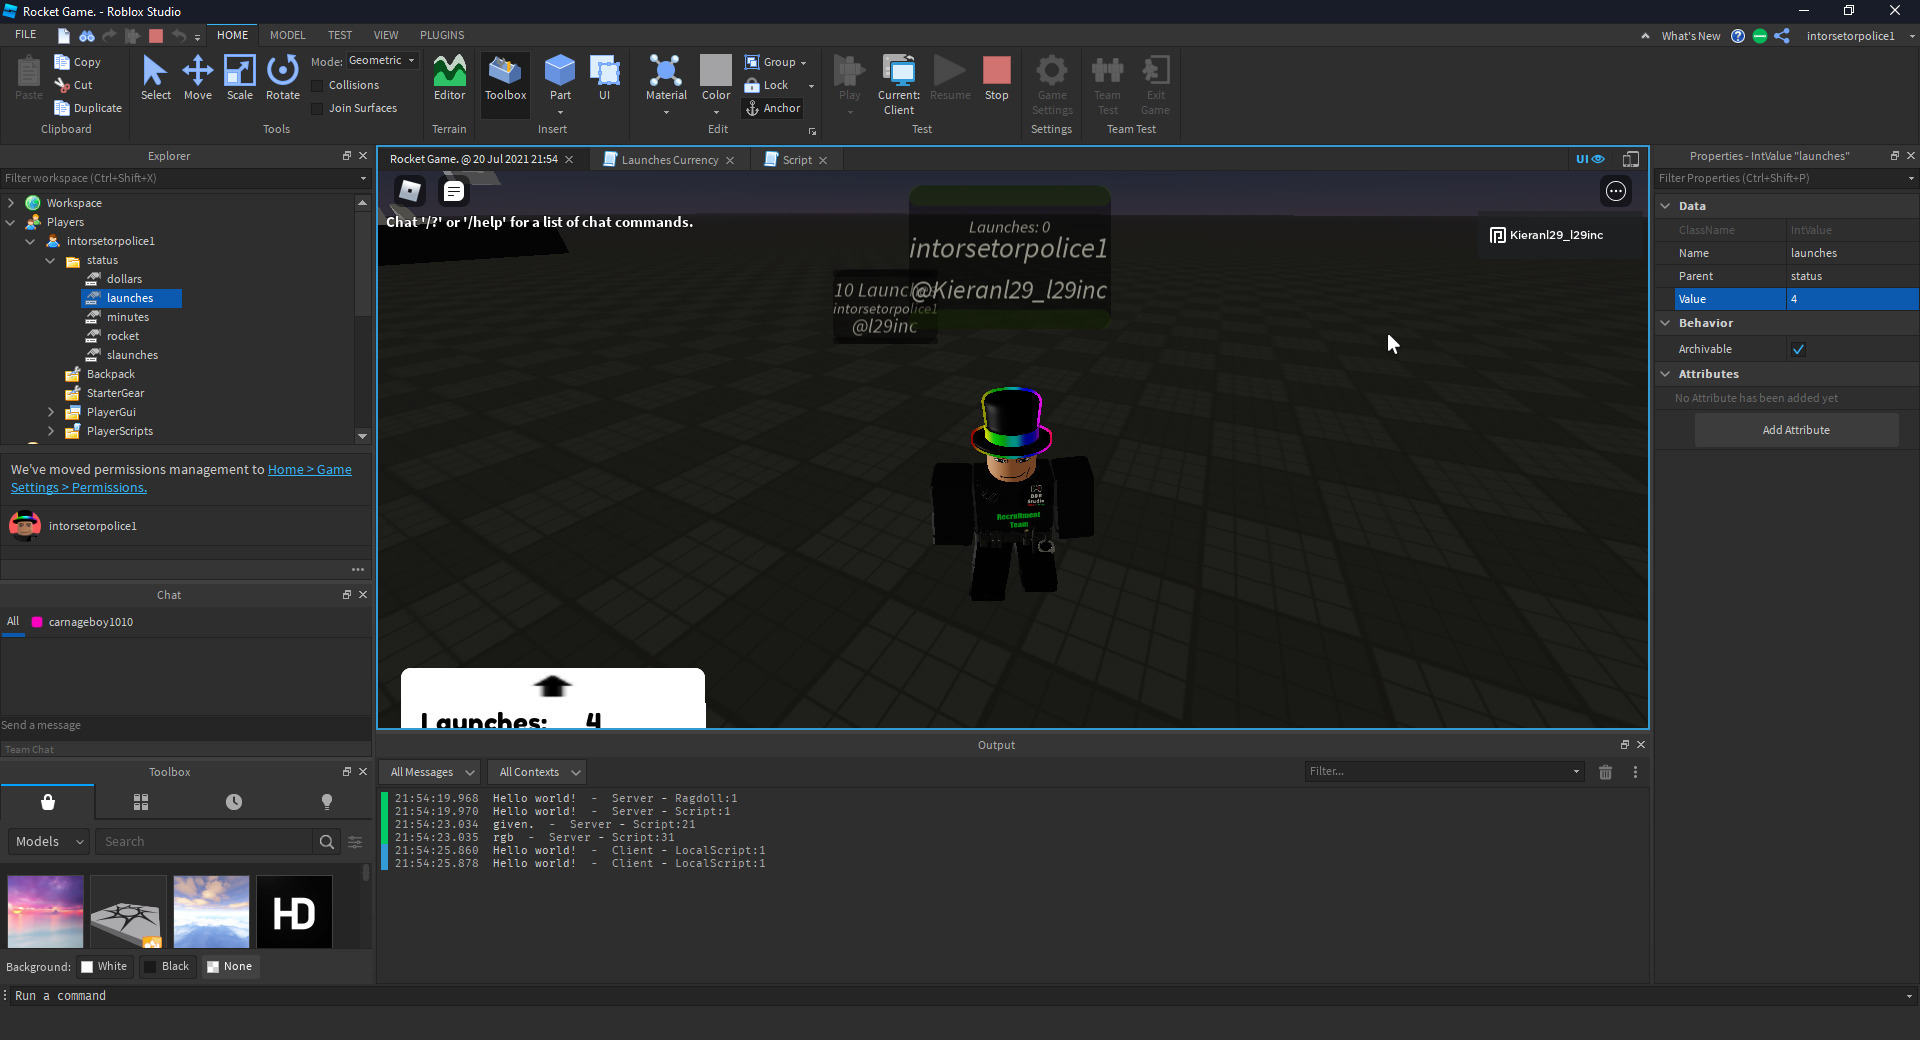Collapse the Players tree node

11,222
